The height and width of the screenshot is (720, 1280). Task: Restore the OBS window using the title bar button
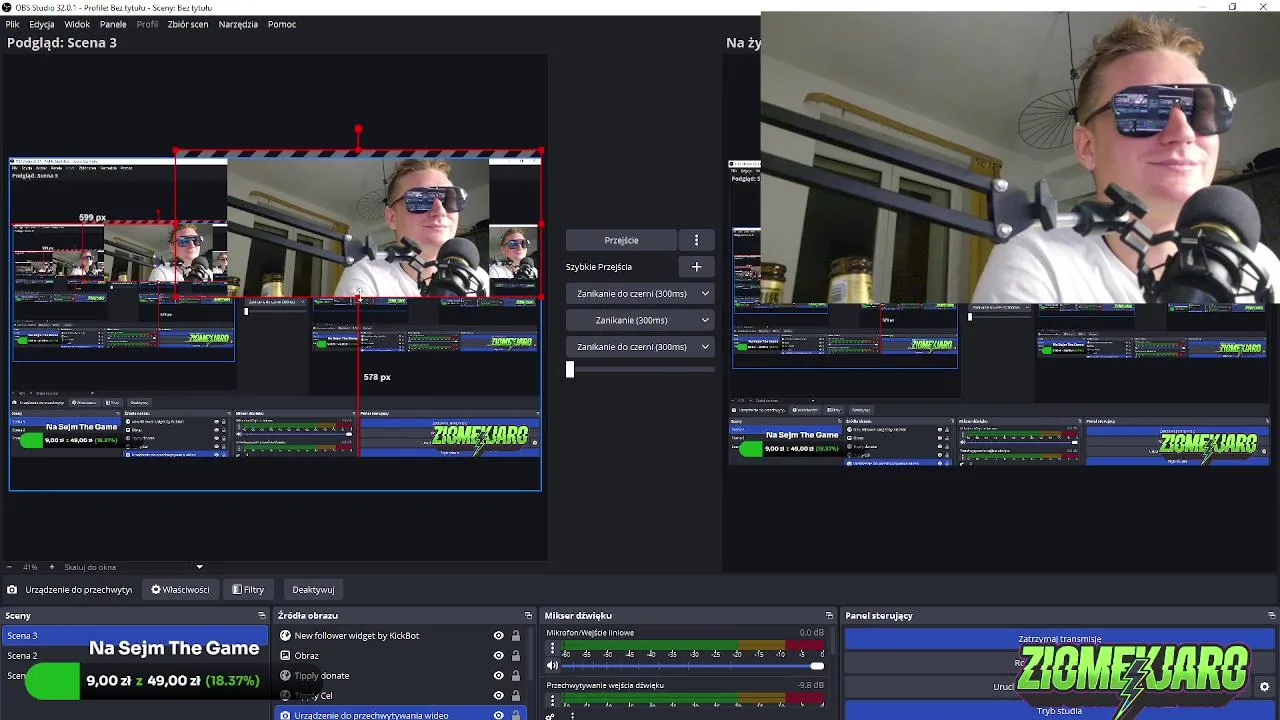tap(1232, 7)
